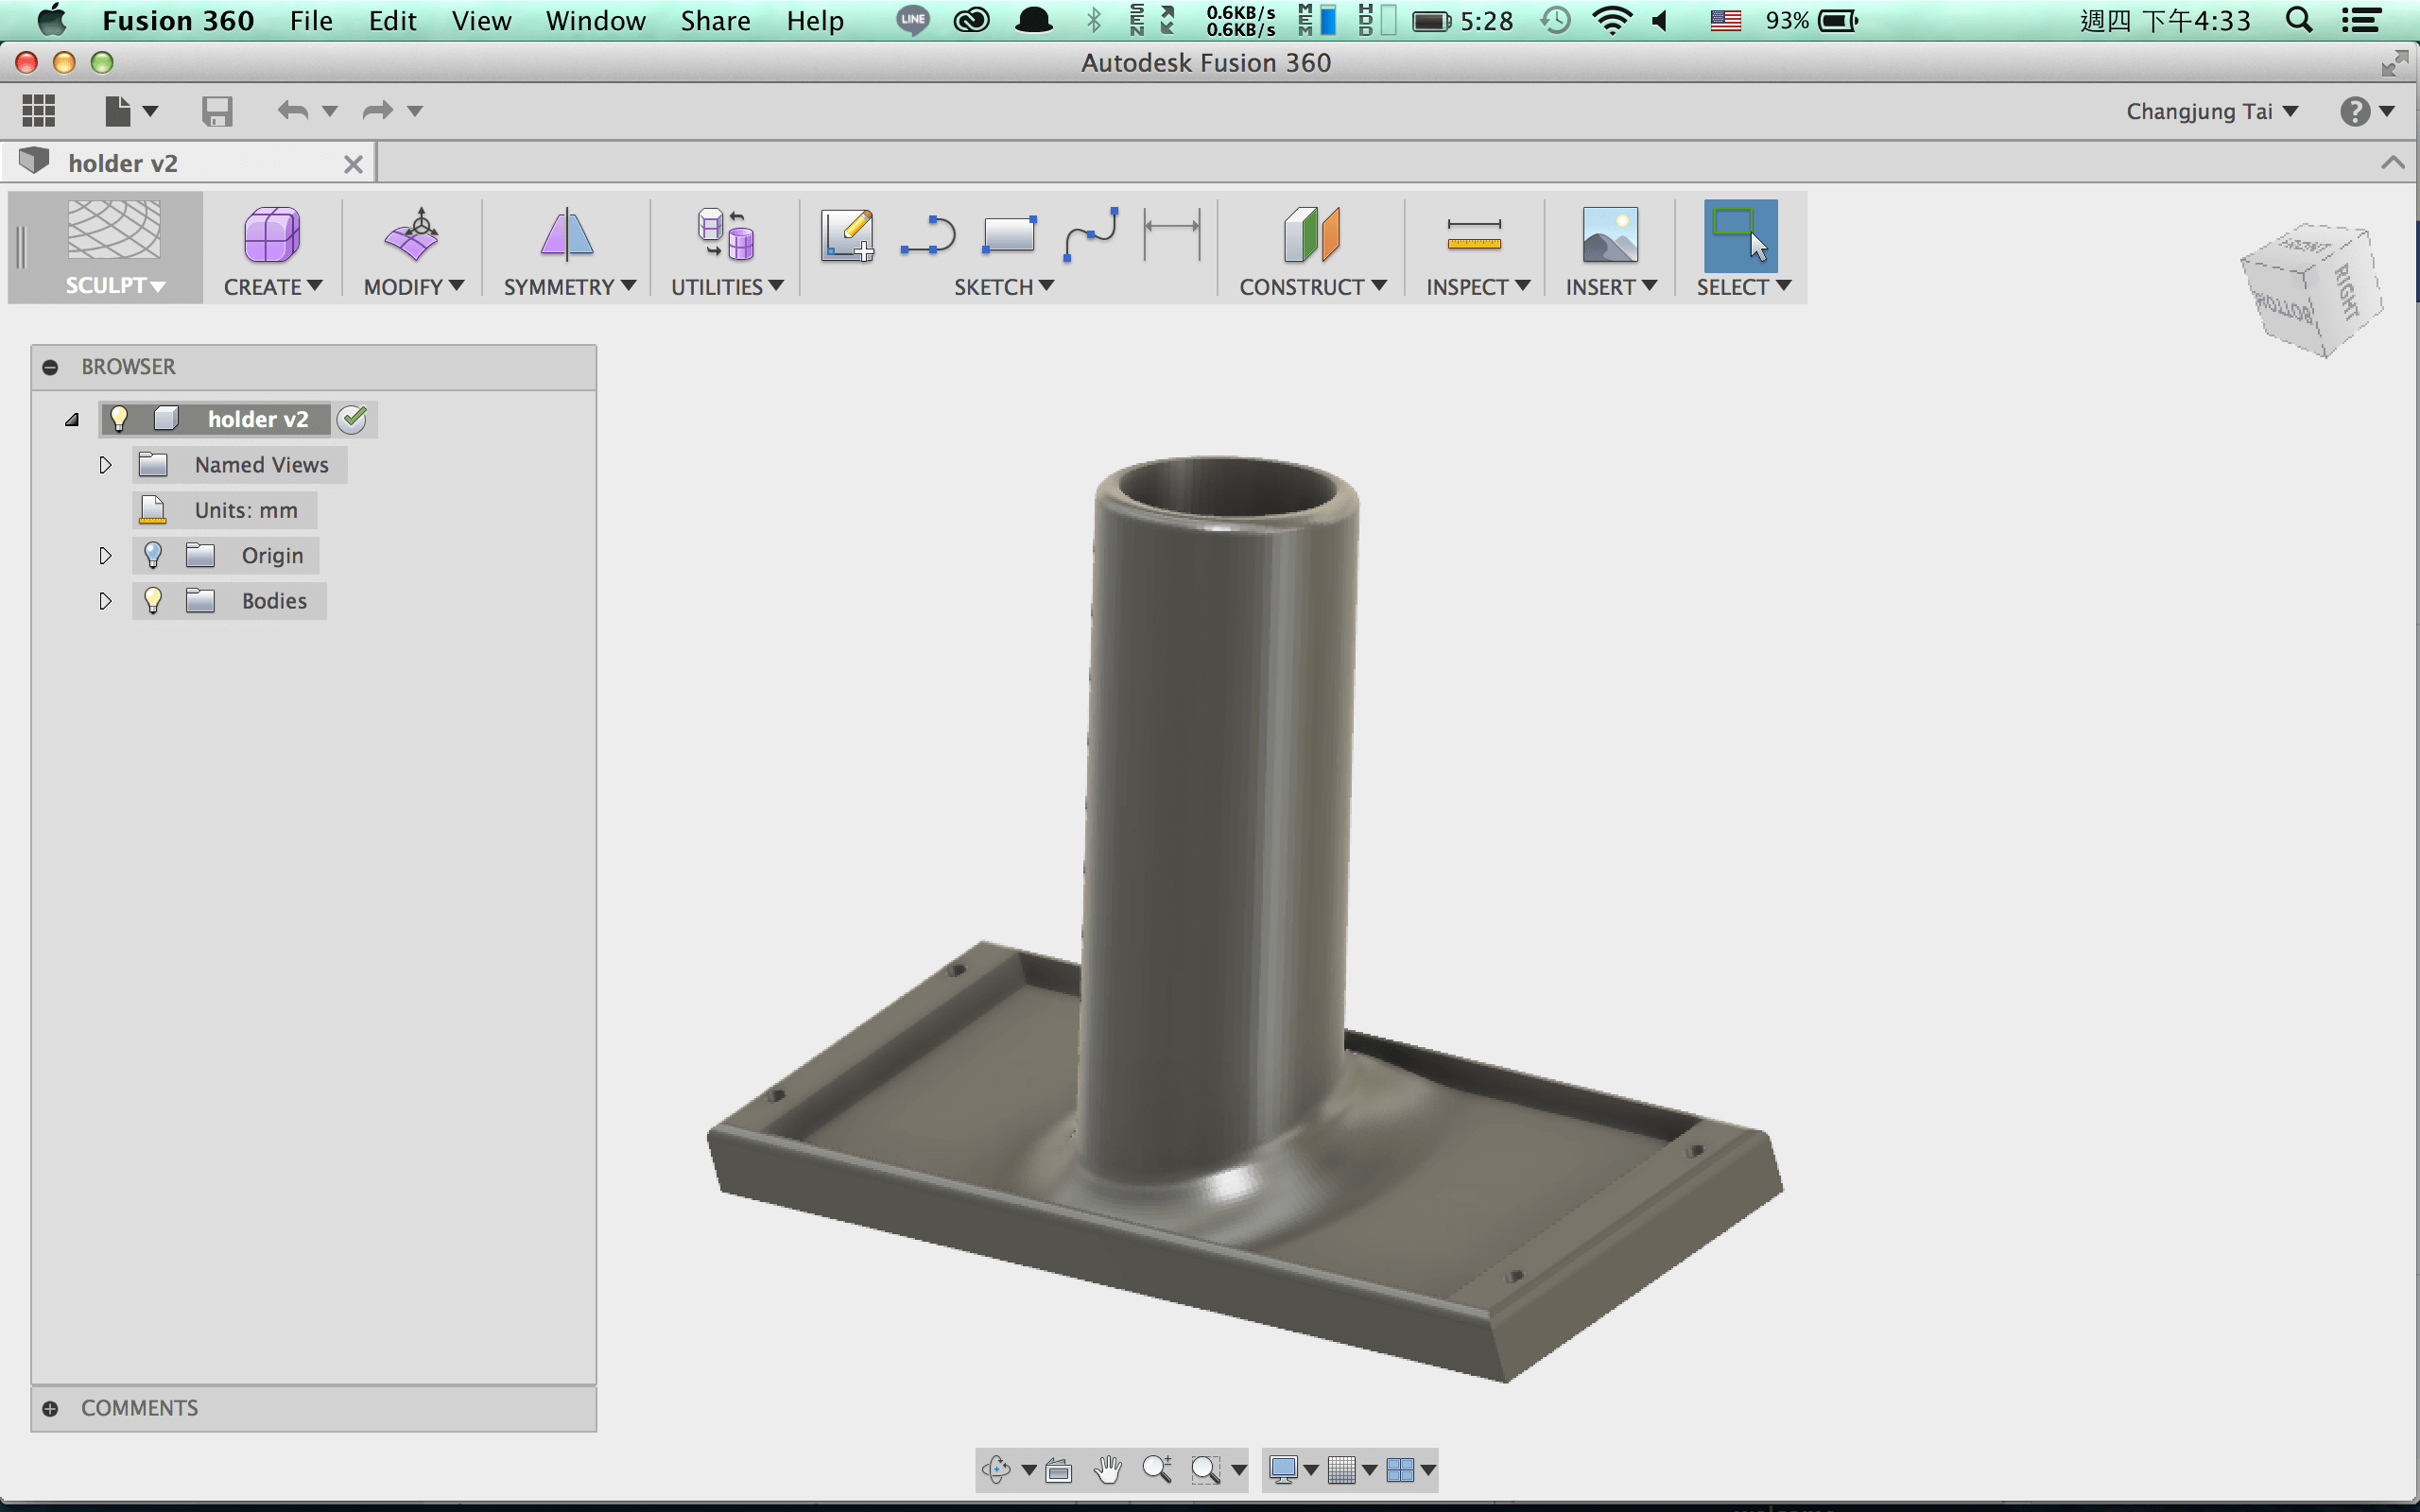Open the SELECT dropdown menu
The width and height of the screenshot is (2420, 1512).
(x=1743, y=287)
